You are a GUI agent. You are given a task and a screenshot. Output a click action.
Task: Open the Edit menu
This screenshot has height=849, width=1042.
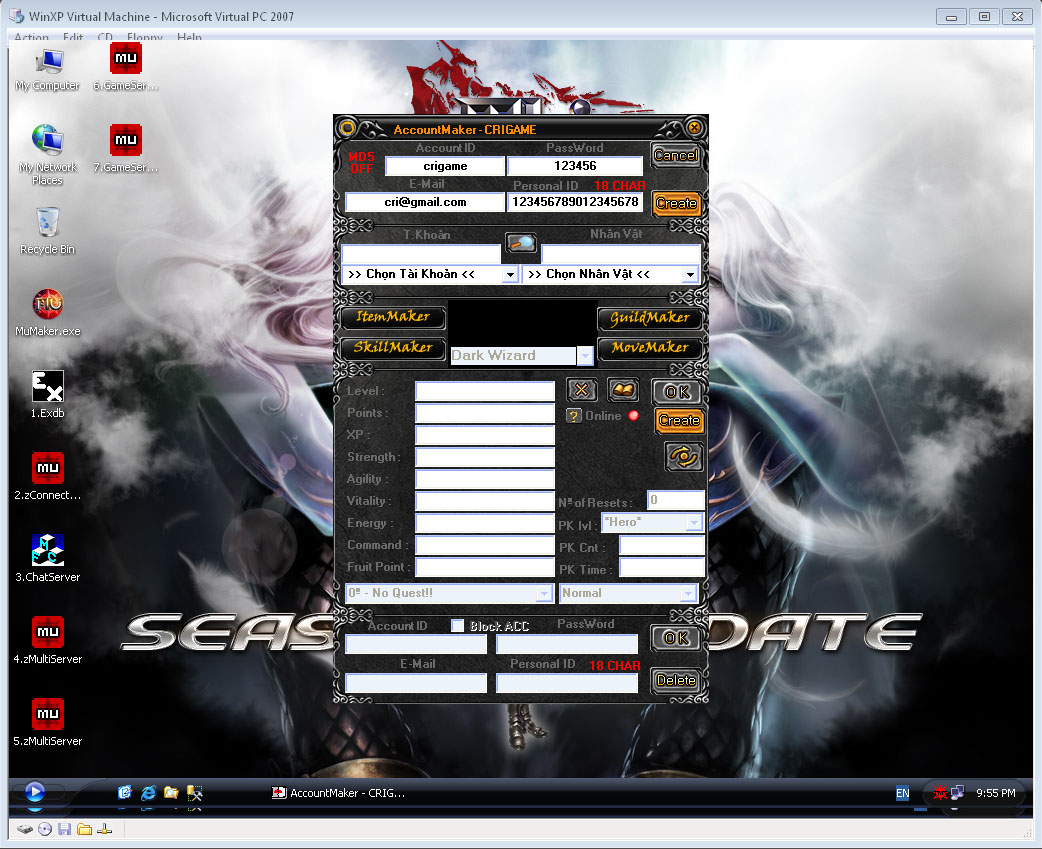click(x=73, y=37)
